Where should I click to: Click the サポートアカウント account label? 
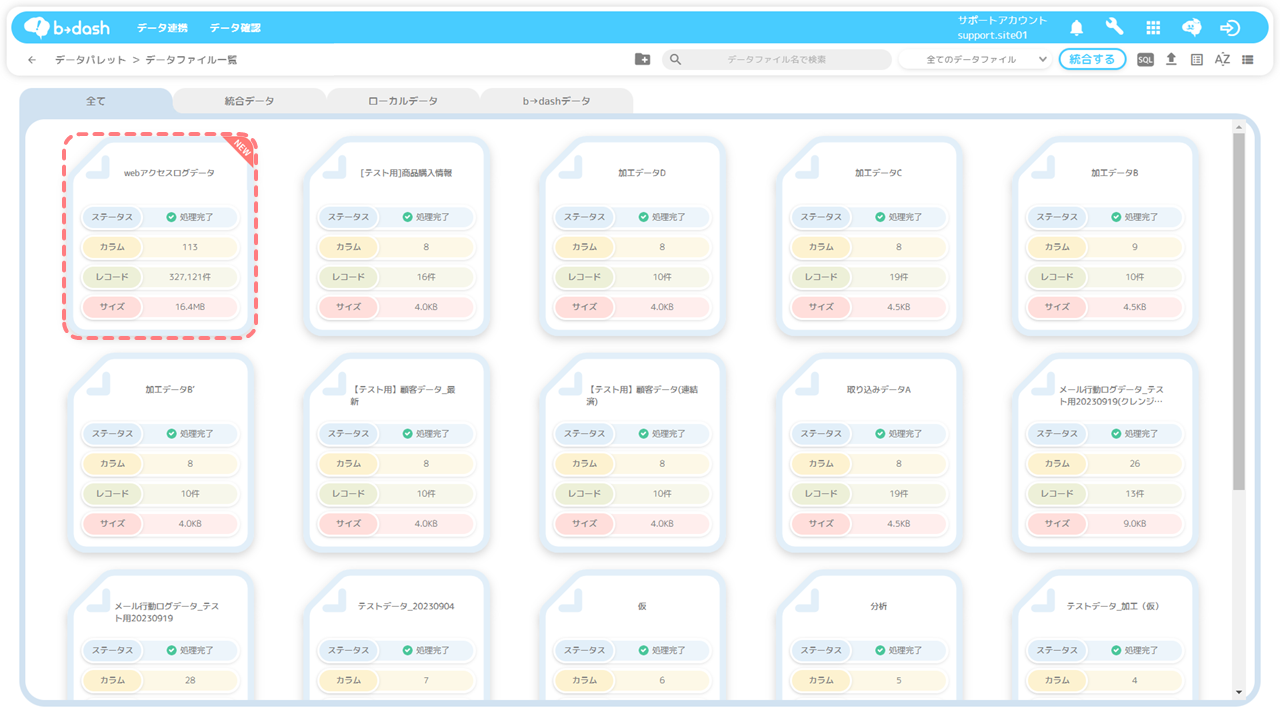coord(1002,20)
